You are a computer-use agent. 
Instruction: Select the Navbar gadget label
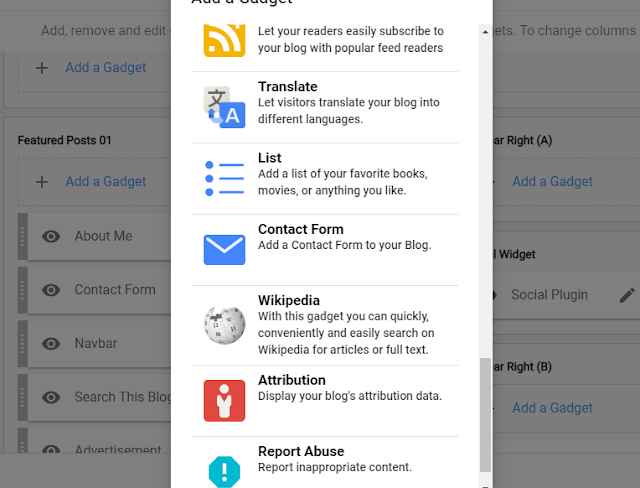[96, 344]
